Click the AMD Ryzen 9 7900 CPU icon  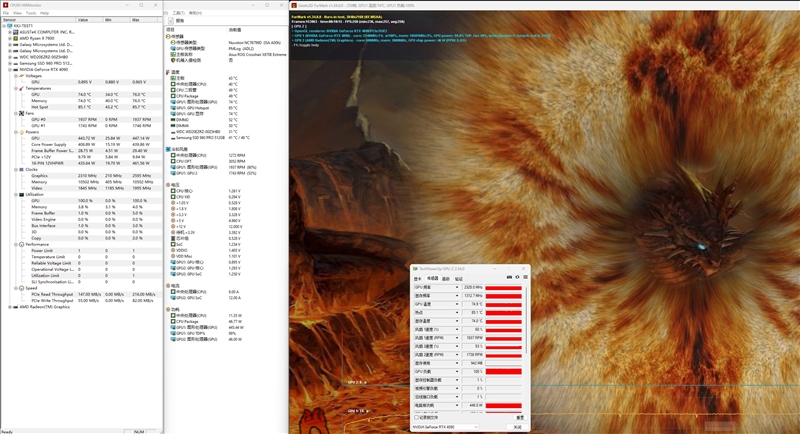[x=16, y=38]
